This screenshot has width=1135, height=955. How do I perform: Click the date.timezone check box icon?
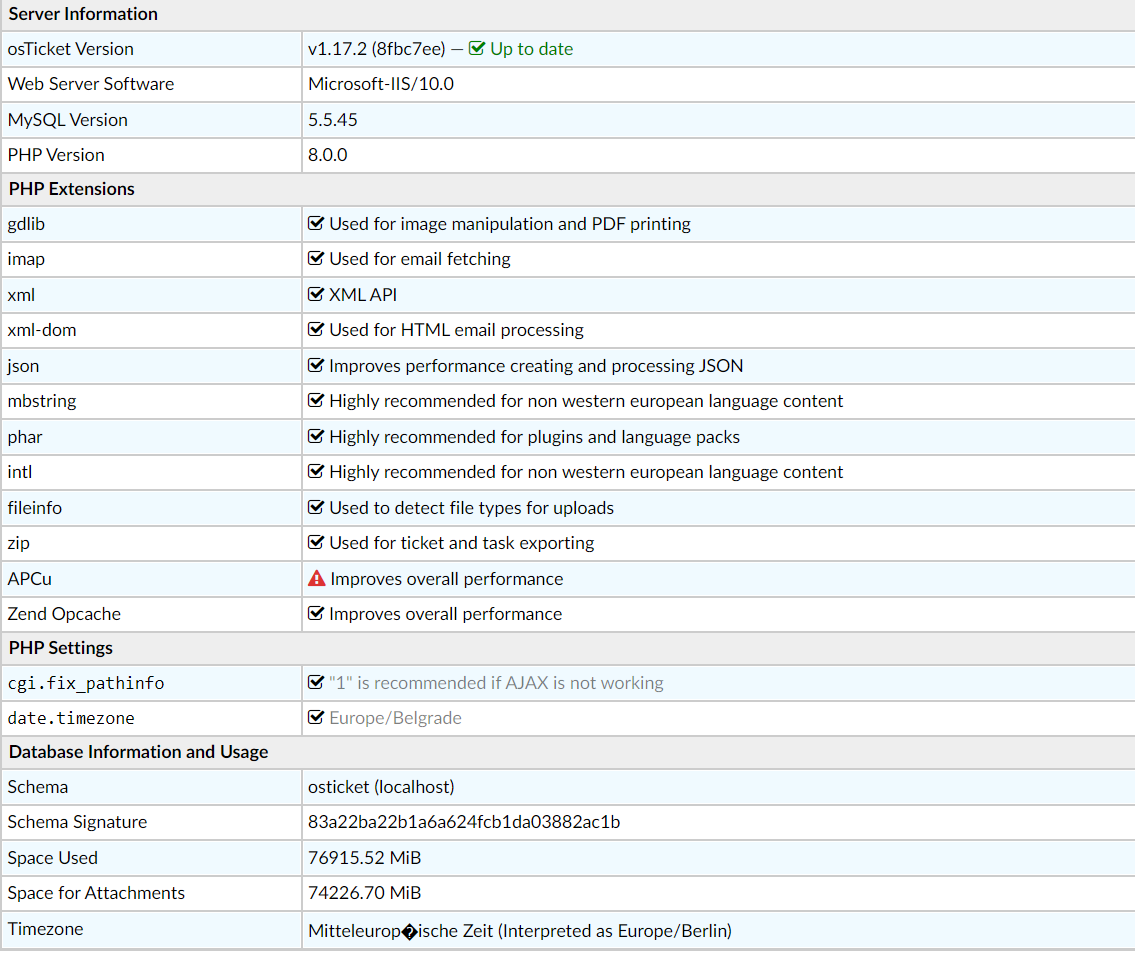316,718
